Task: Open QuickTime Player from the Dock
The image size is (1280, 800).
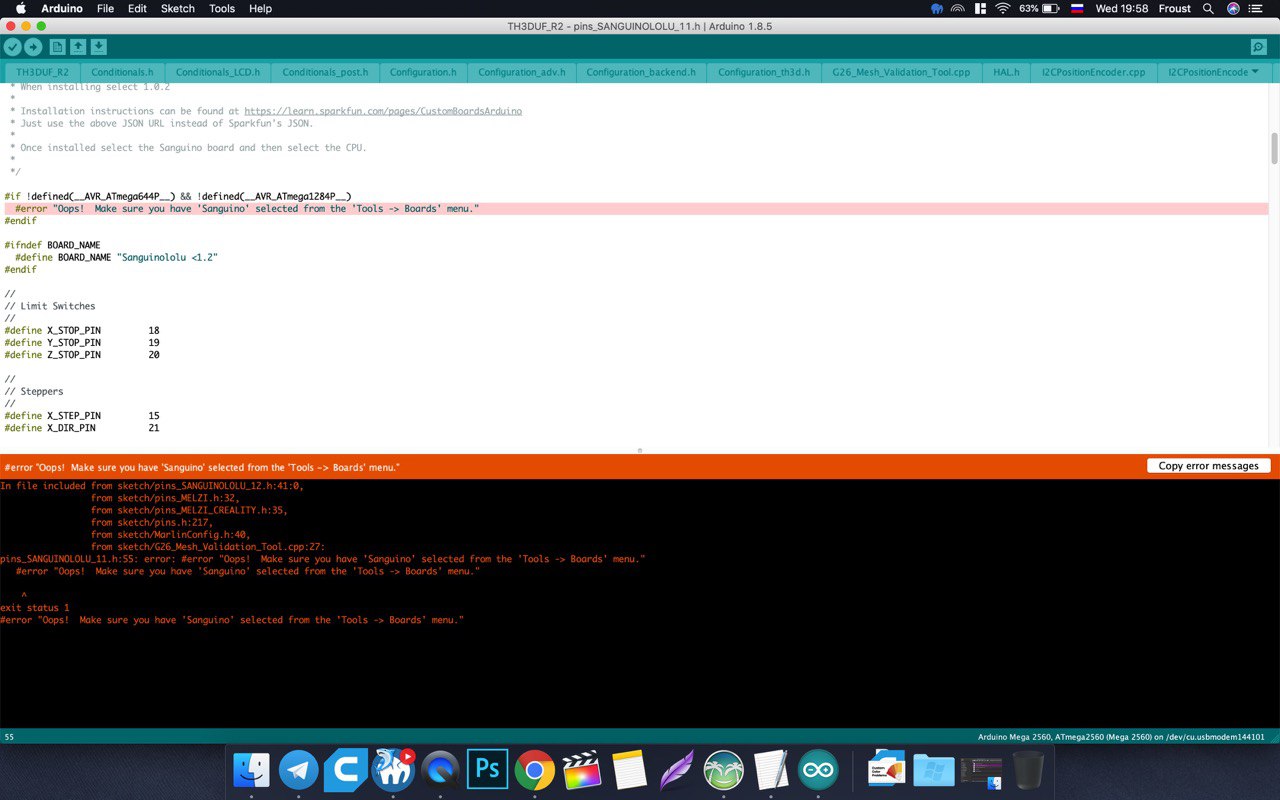Action: click(x=440, y=770)
